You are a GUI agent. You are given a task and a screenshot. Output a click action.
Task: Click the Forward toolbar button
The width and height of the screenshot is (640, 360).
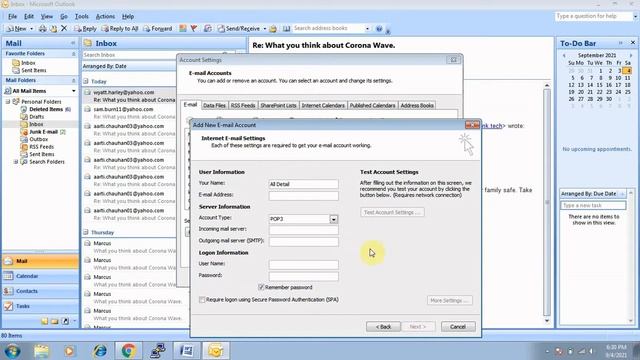[158, 29]
